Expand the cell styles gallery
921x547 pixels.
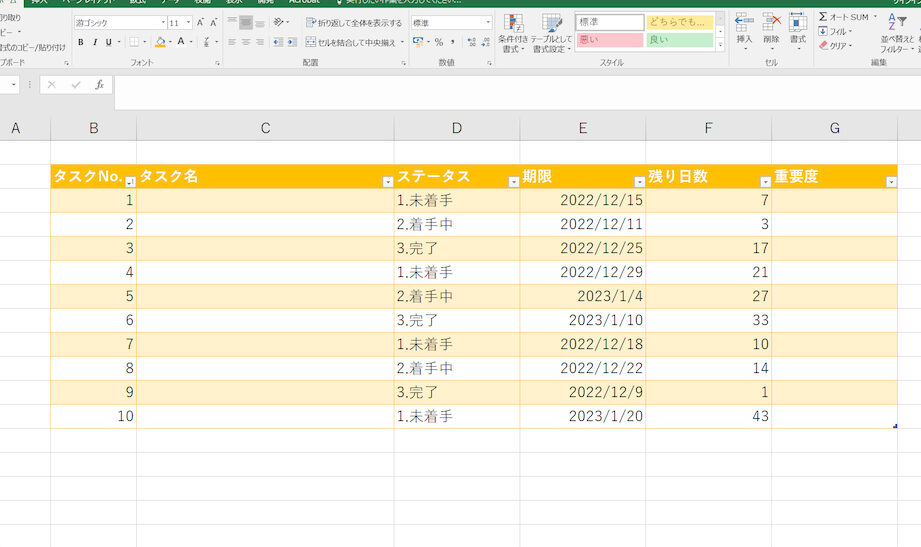click(721, 45)
